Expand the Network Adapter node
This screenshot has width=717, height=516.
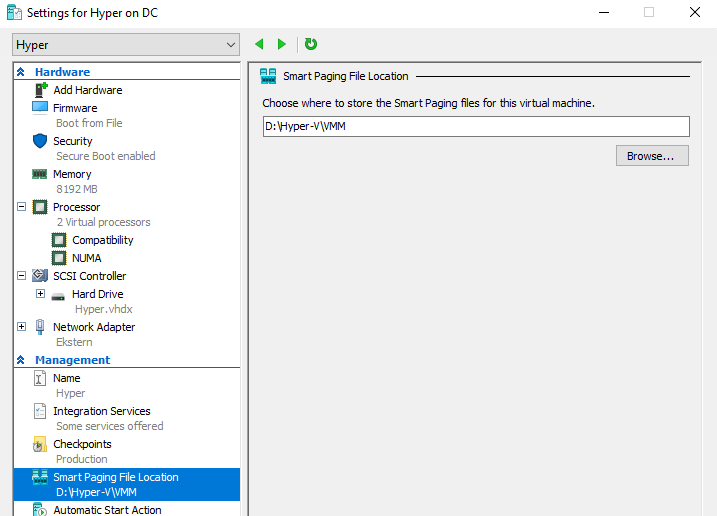pos(22,327)
